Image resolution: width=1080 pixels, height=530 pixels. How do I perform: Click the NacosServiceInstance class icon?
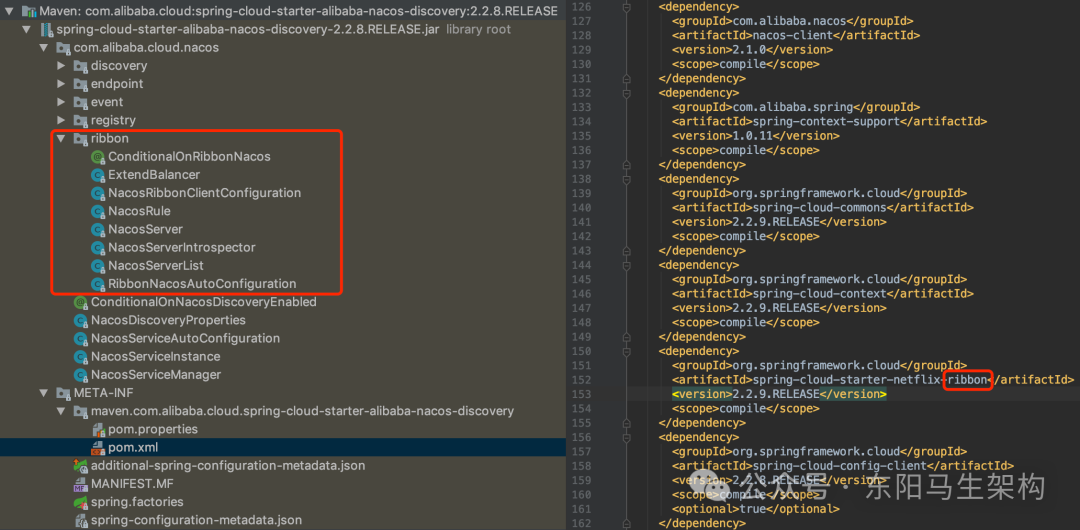click(x=81, y=356)
